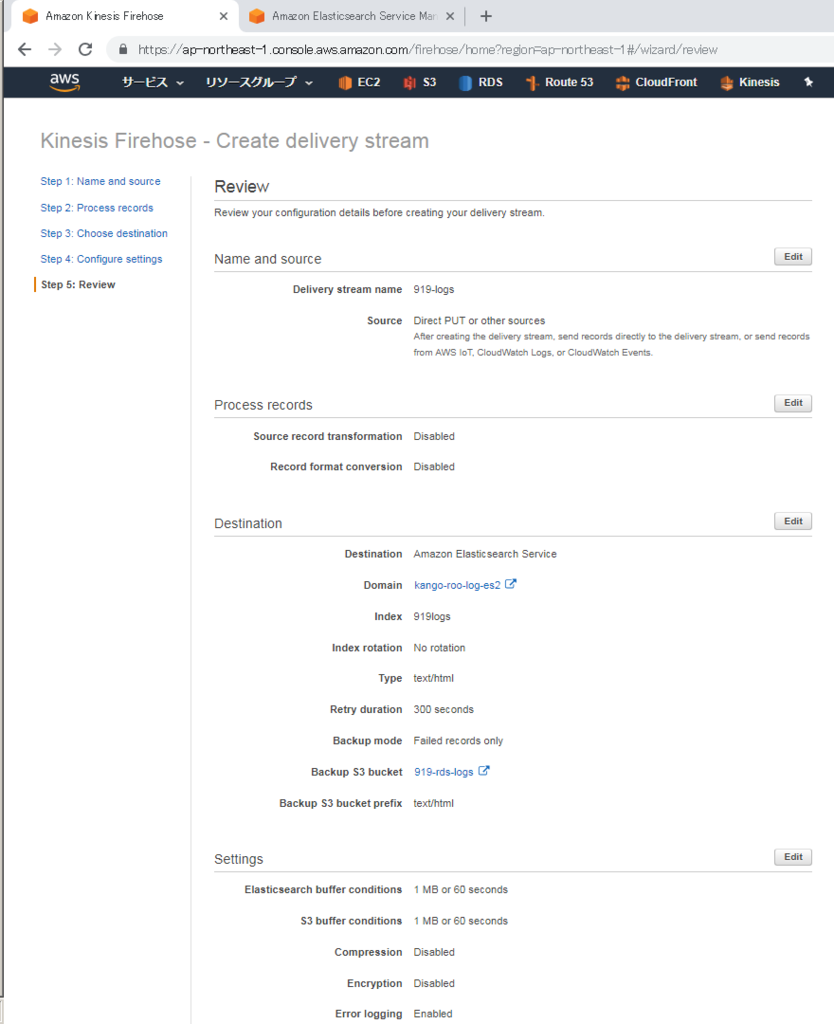
Task: Click the padlock site info icon
Action: click(x=123, y=50)
